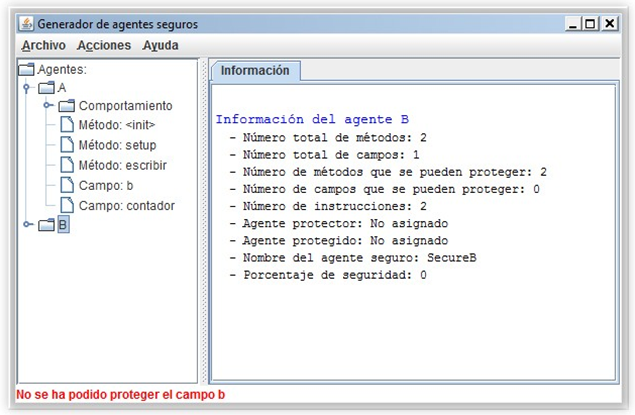This screenshot has height=415, width=635.
Task: Switch to the Información tab
Action: [254, 71]
